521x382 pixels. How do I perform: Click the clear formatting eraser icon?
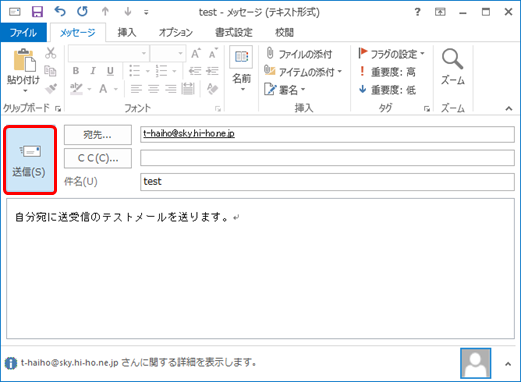(212, 89)
